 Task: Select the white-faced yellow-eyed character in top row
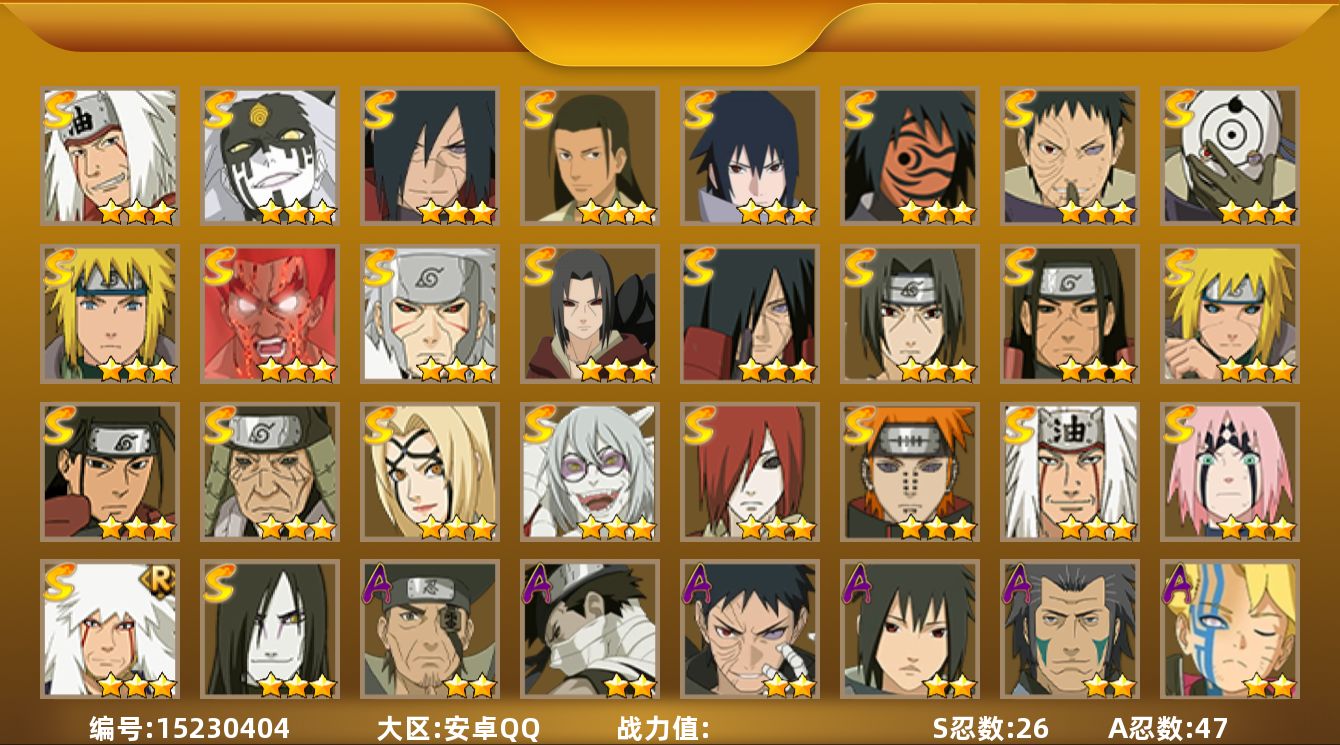coord(270,156)
